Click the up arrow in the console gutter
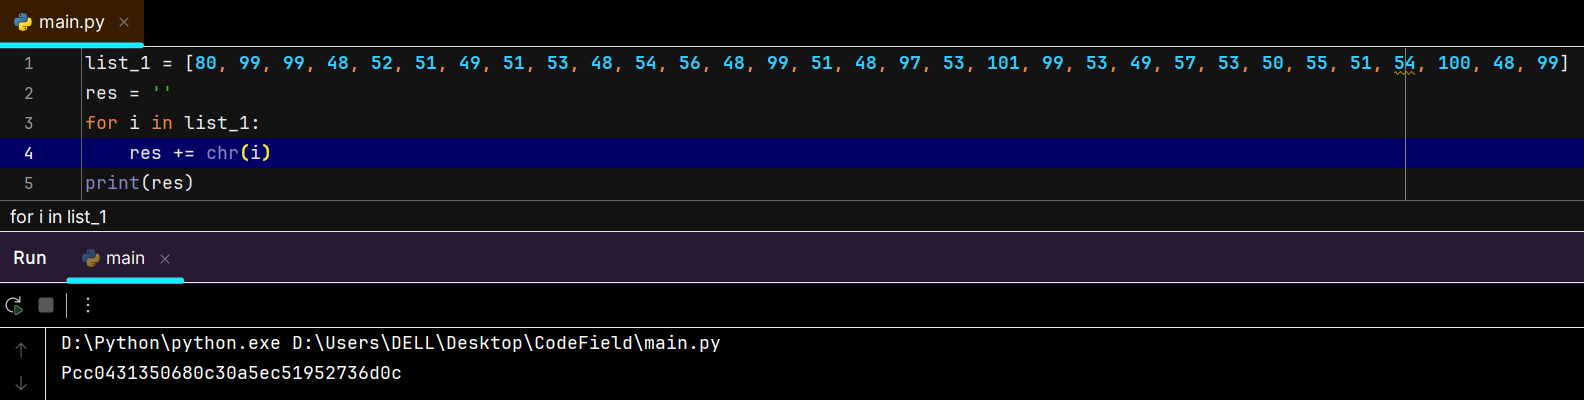Image resolution: width=1584 pixels, height=400 pixels. [x=21, y=350]
